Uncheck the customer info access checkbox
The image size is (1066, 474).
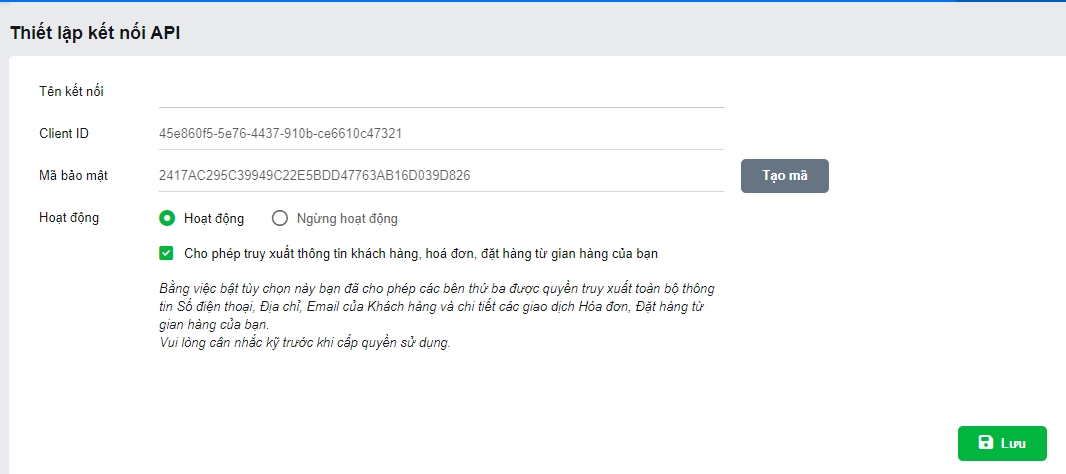pos(167,253)
